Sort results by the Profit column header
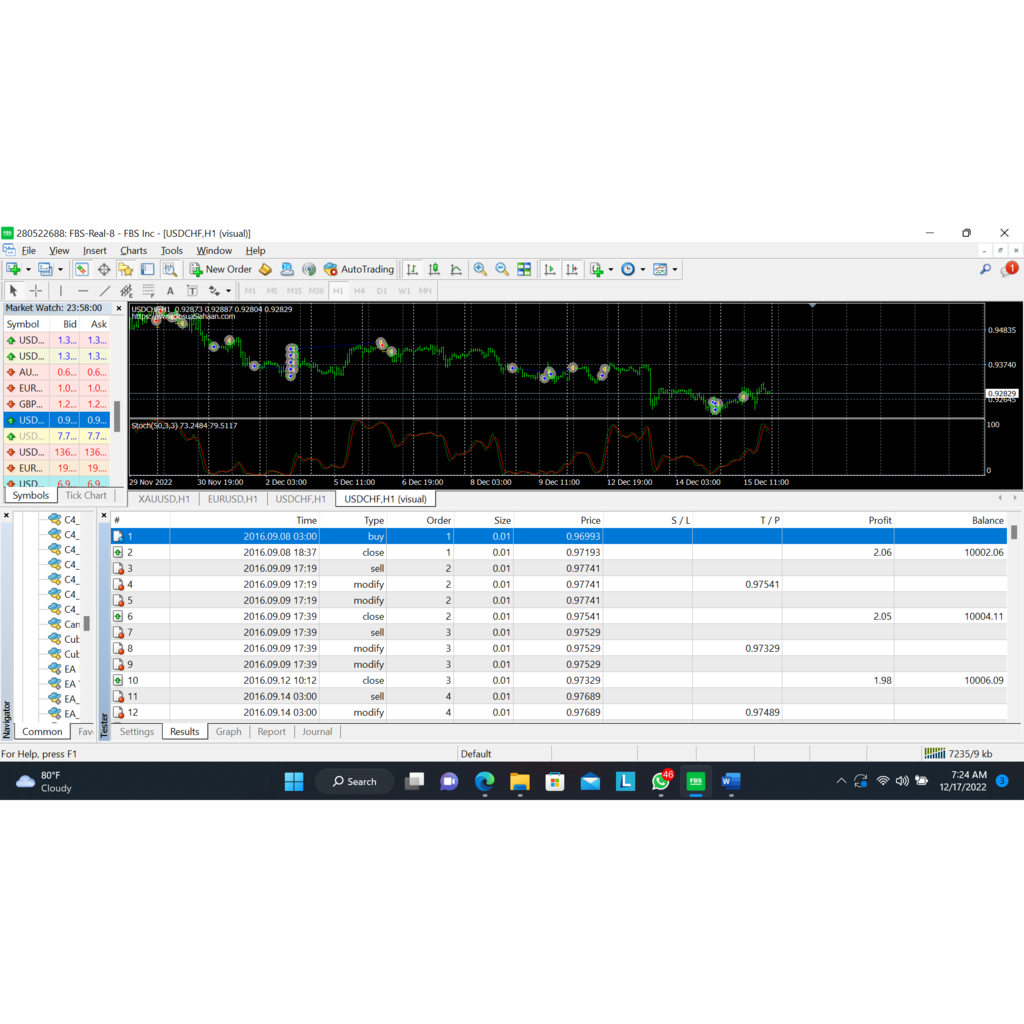 (x=838, y=520)
